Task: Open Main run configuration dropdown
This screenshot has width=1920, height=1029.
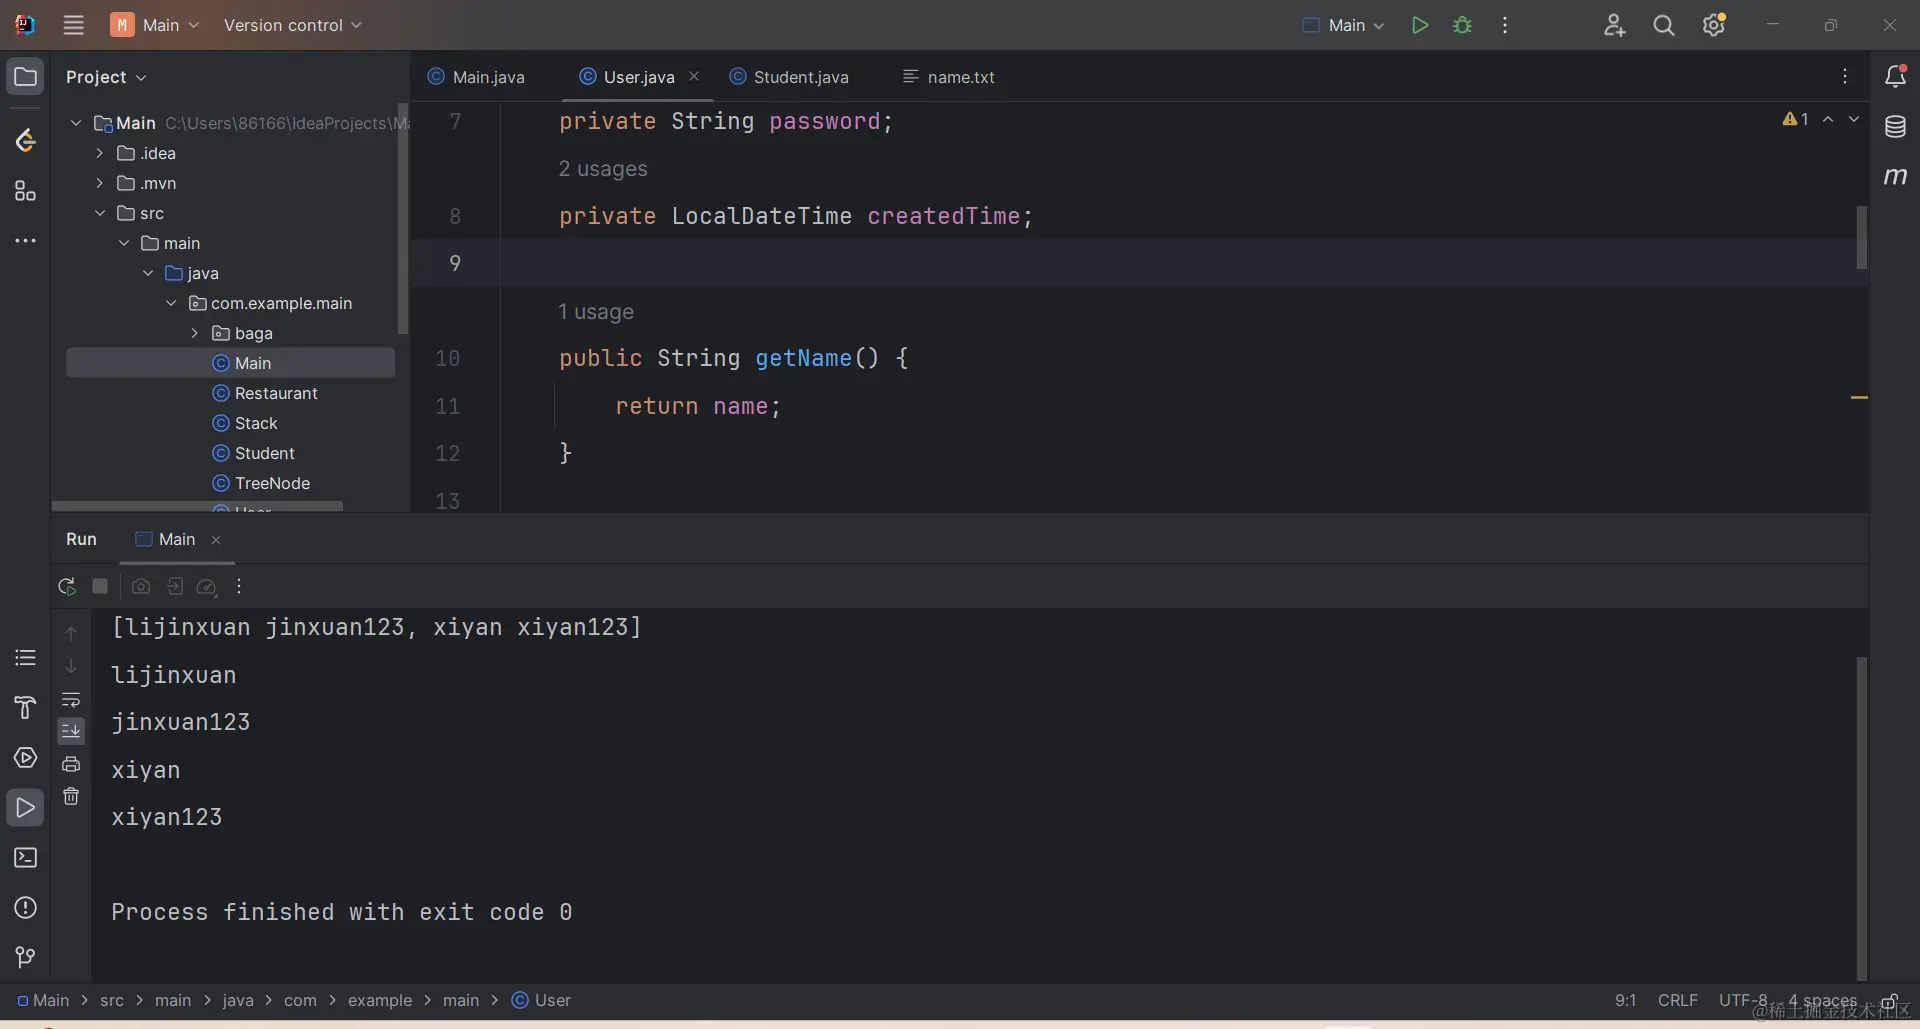Action: coord(1343,25)
